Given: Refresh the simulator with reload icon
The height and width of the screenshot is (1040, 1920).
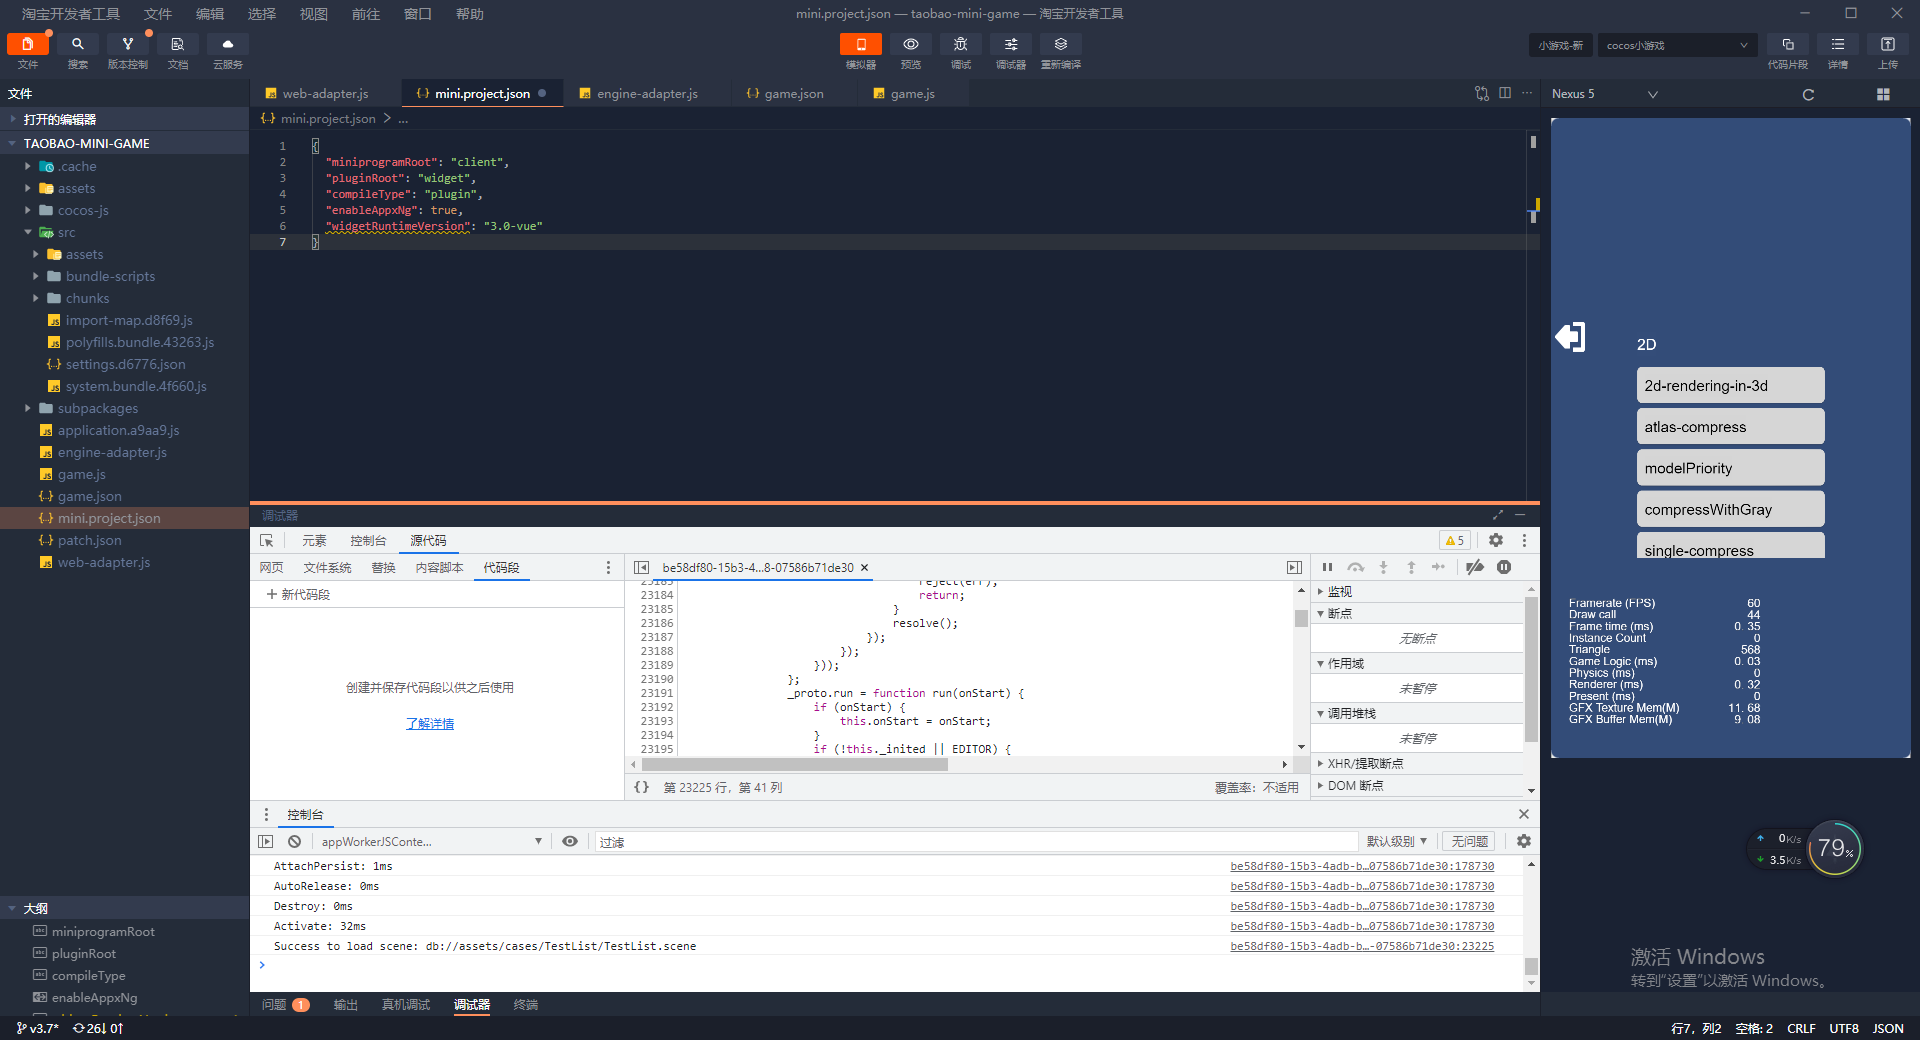Looking at the screenshot, I should point(1808,94).
